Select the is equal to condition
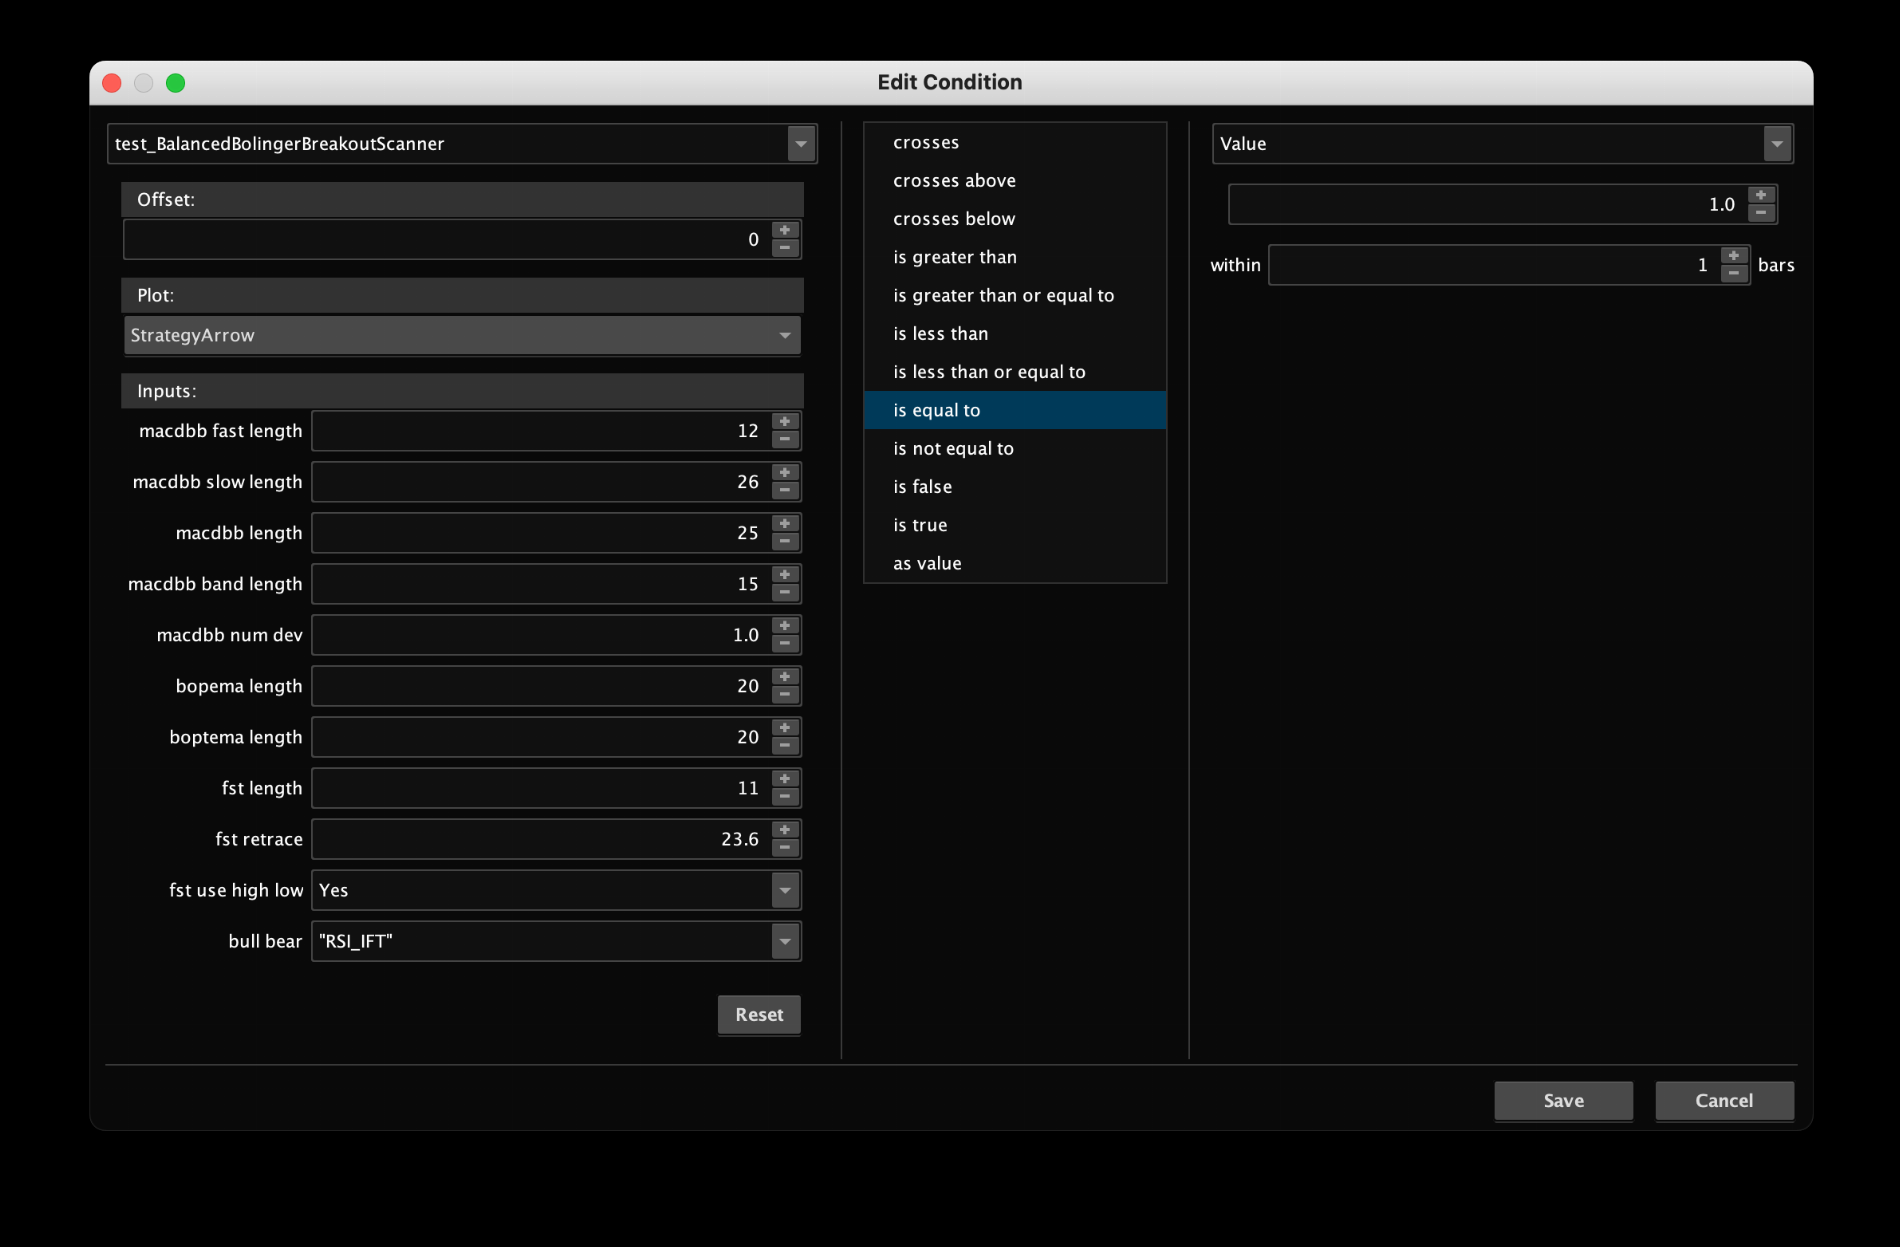 pos(1015,410)
